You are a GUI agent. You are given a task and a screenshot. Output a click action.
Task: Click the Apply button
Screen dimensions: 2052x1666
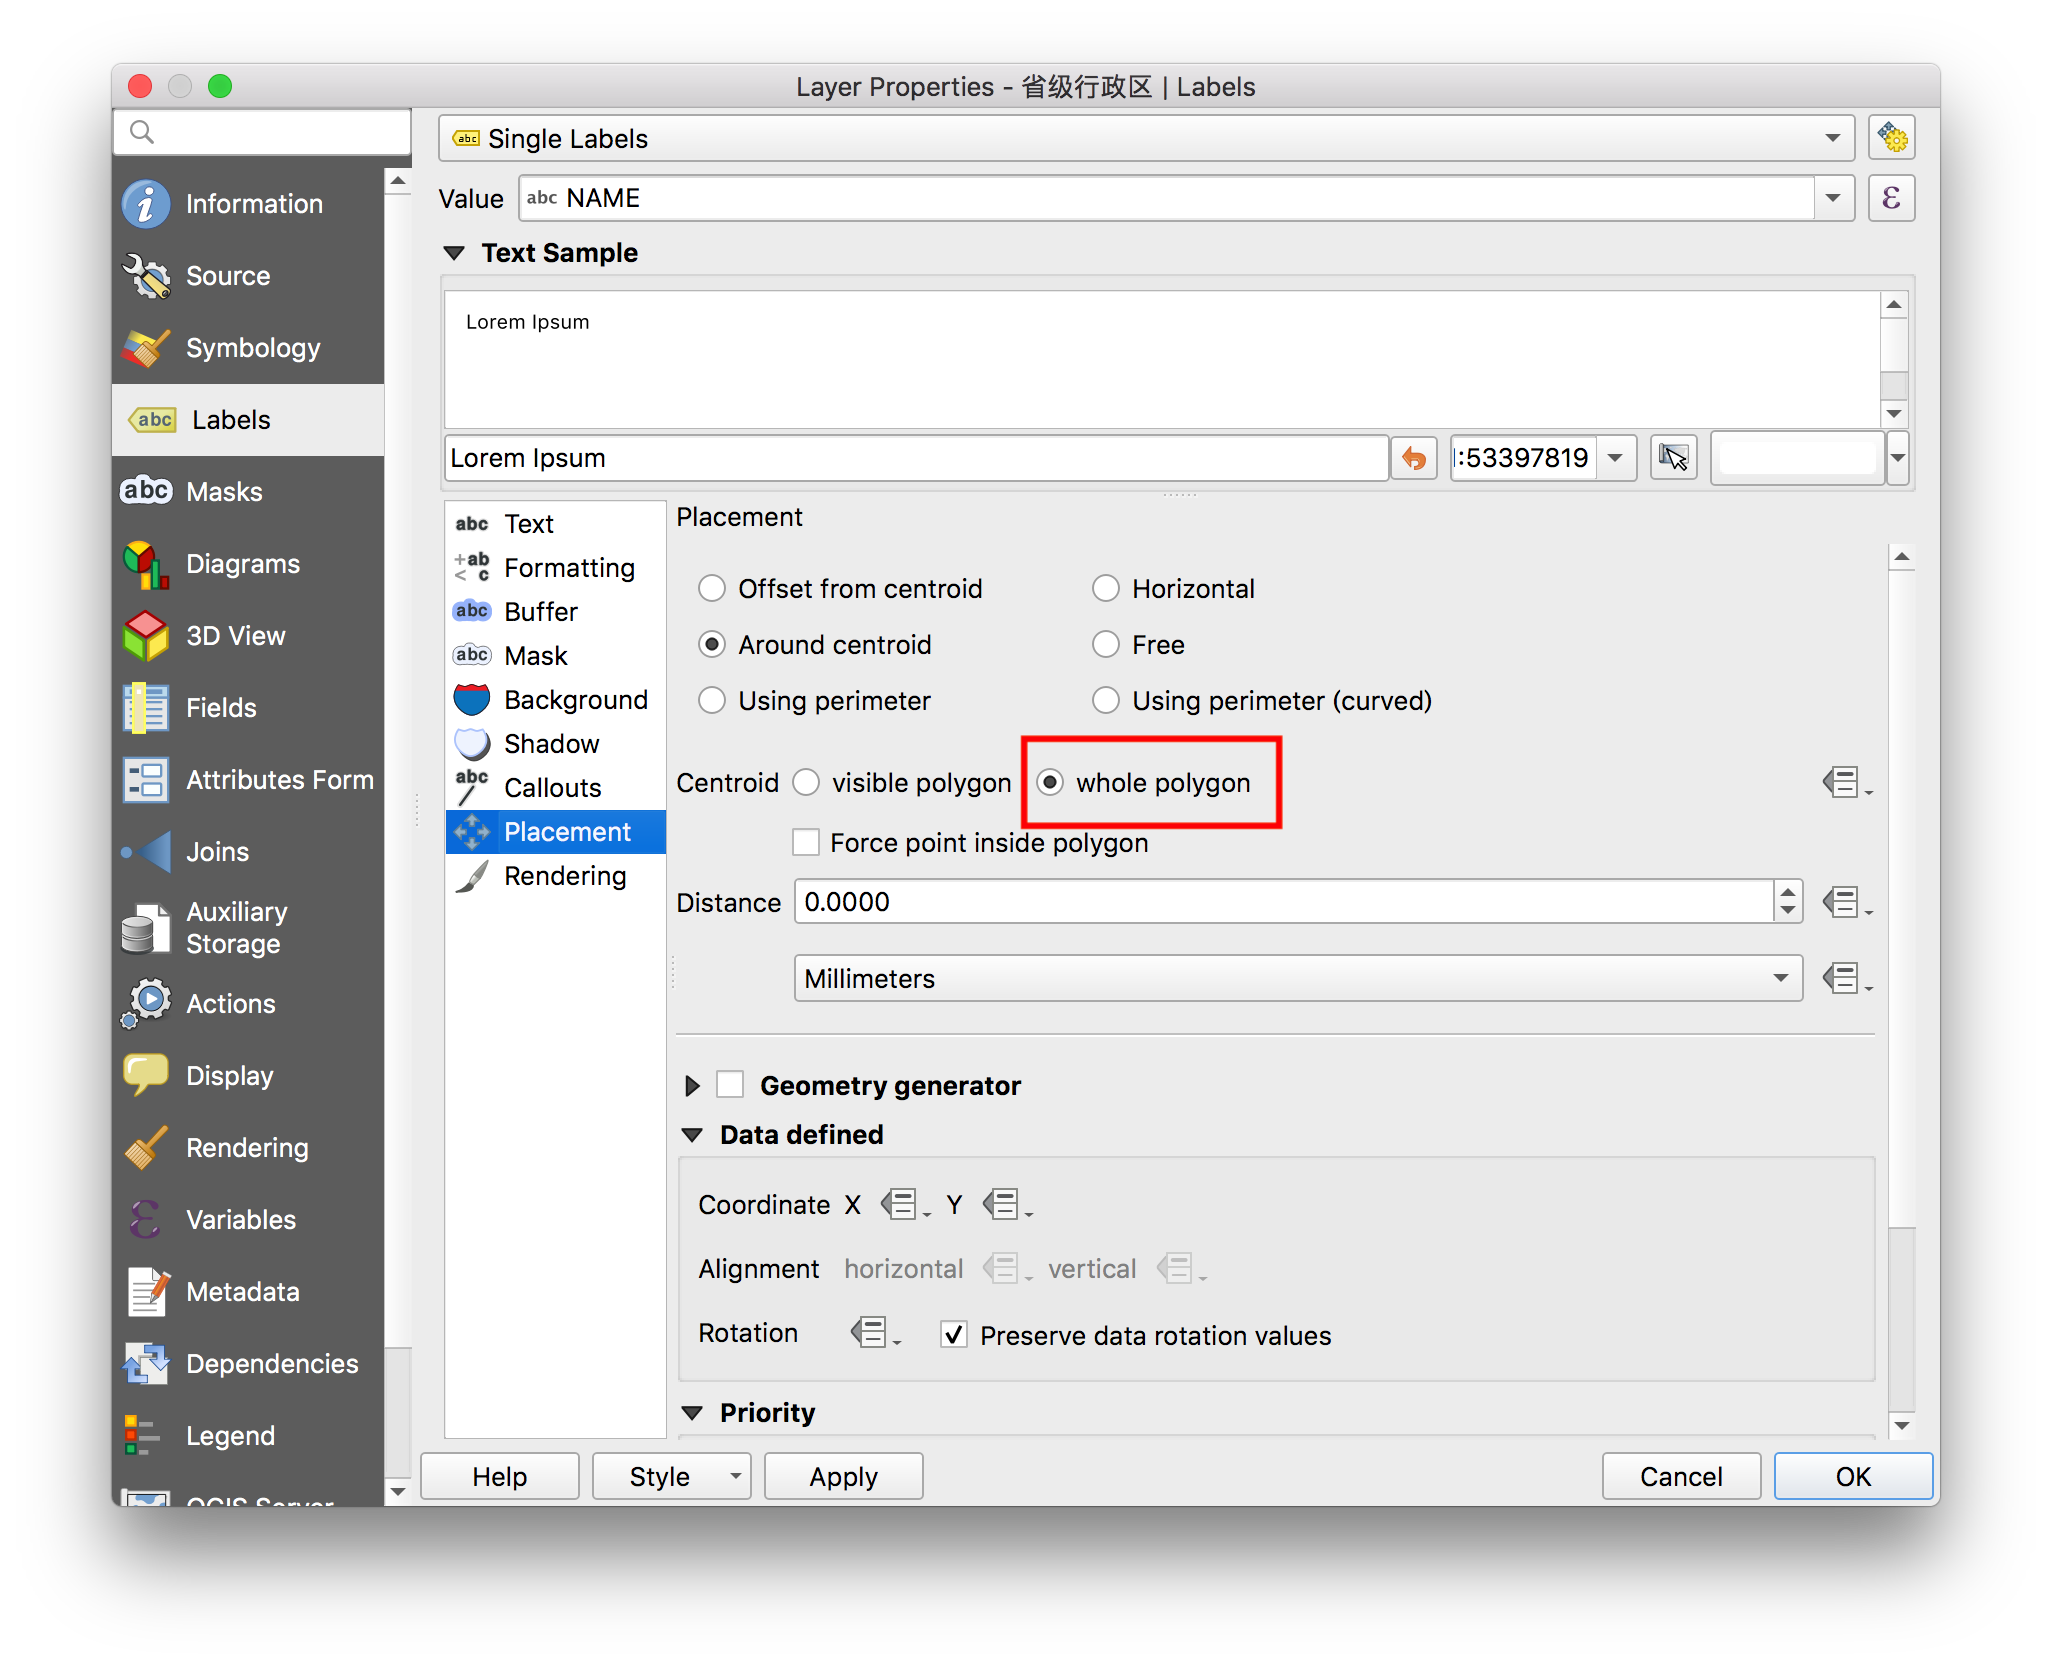point(843,1476)
